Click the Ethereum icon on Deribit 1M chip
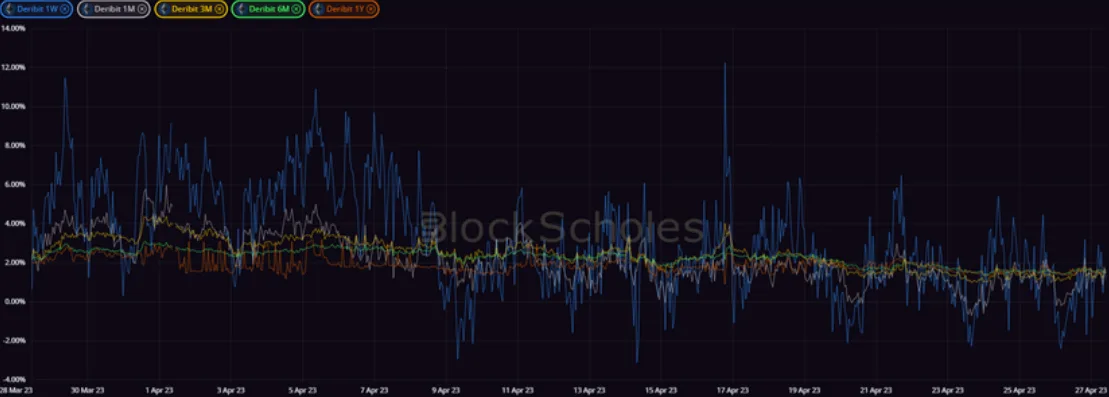Image resolution: width=1109 pixels, height=397 pixels. [x=86, y=9]
